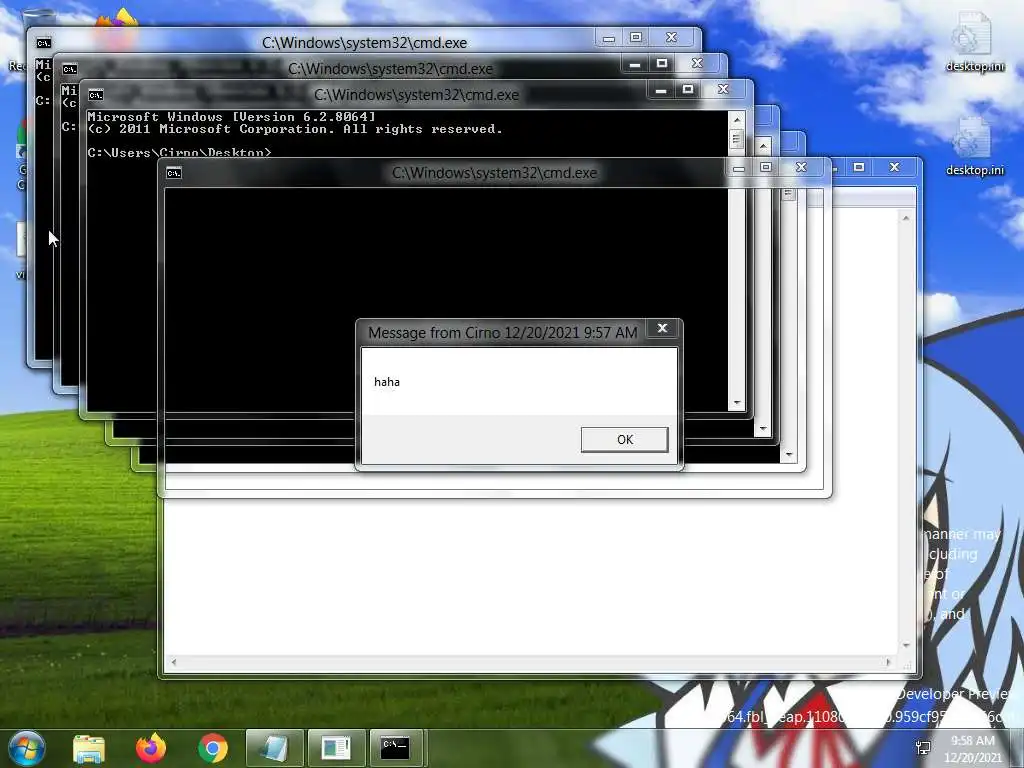The image size is (1024, 768).
Task: Minimize the frontmost cmd window
Action: (739, 168)
